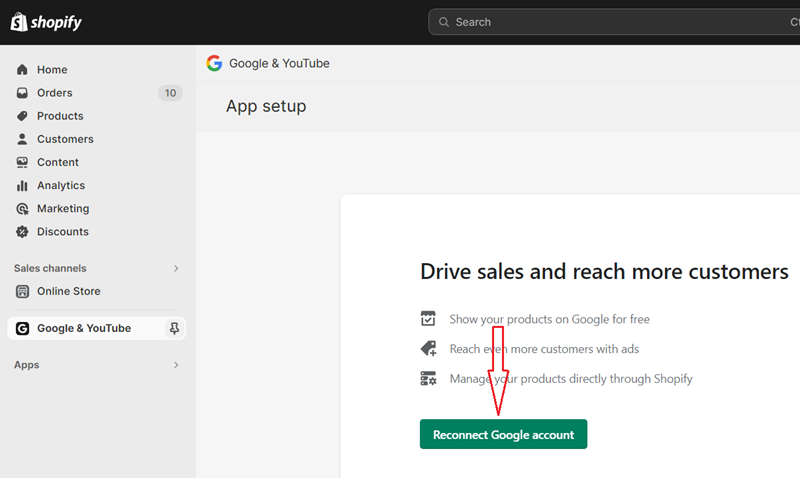Image resolution: width=800 pixels, height=478 pixels.
Task: Click the Orders inbox icon
Action: (x=22, y=93)
